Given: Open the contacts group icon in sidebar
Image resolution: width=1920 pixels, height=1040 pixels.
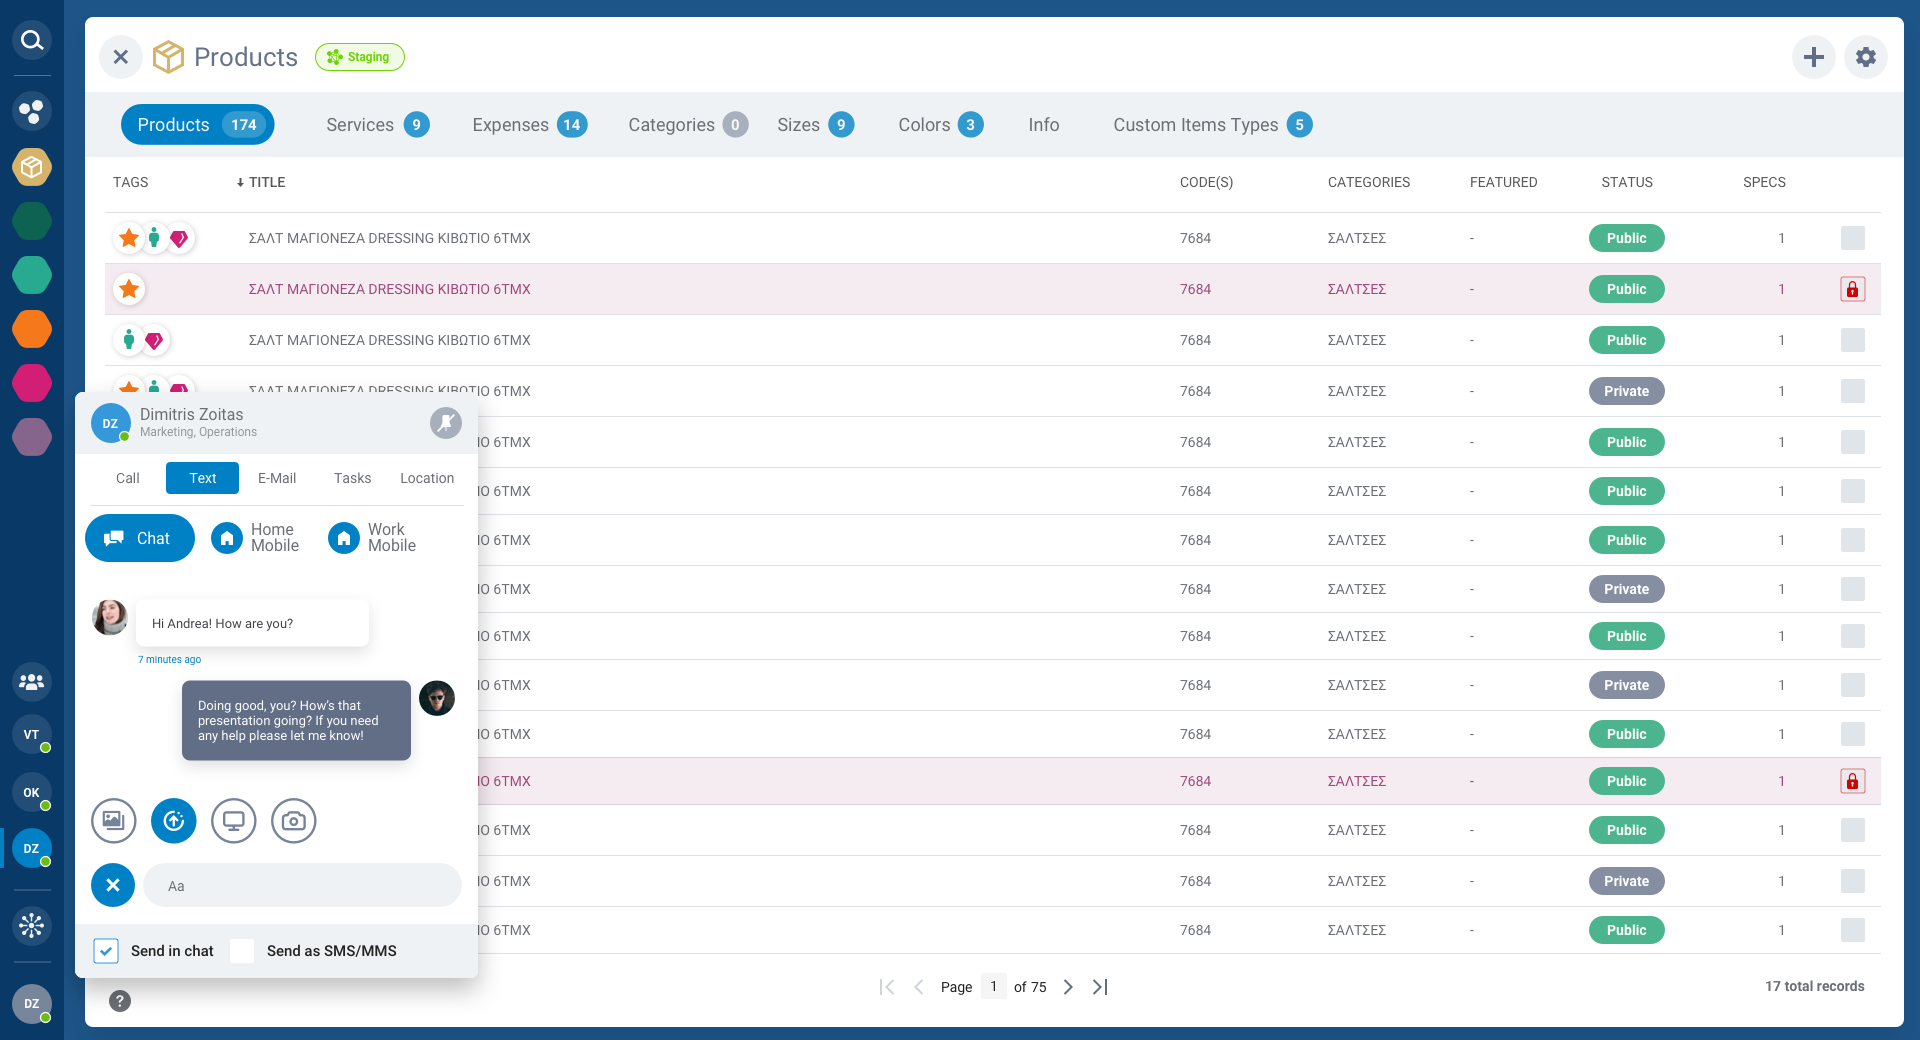Looking at the screenshot, I should pos(32,682).
